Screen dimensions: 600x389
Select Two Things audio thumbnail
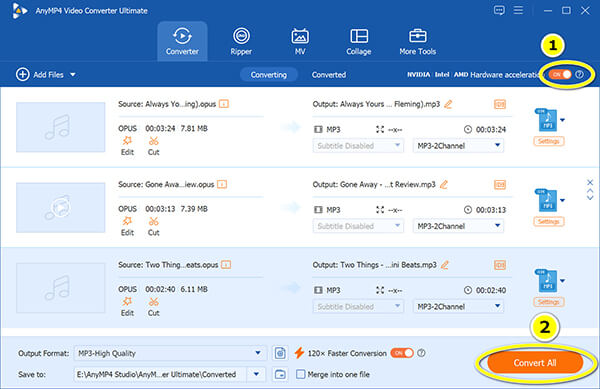[x=60, y=288]
